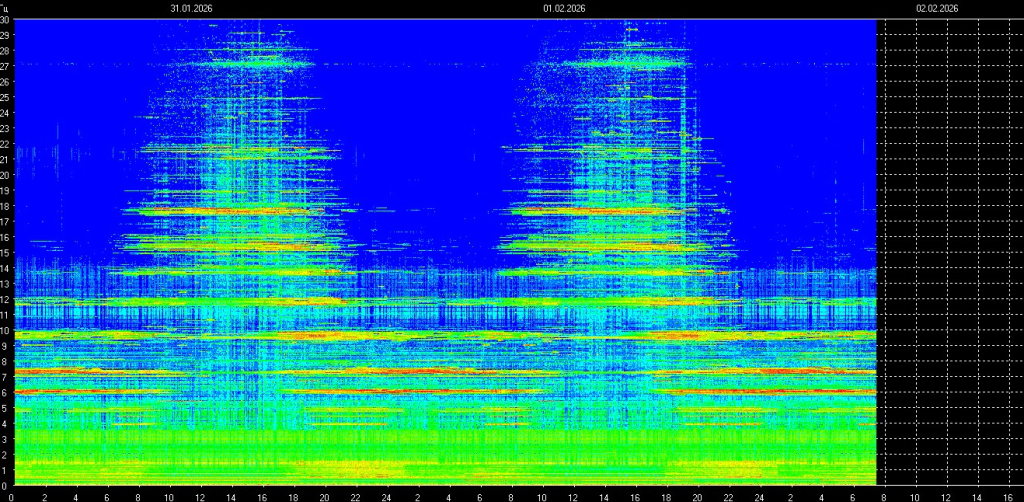The width and height of the screenshot is (1024, 502).
Task: Click the 20 tick on frequency axis
Action: click(x=5, y=175)
